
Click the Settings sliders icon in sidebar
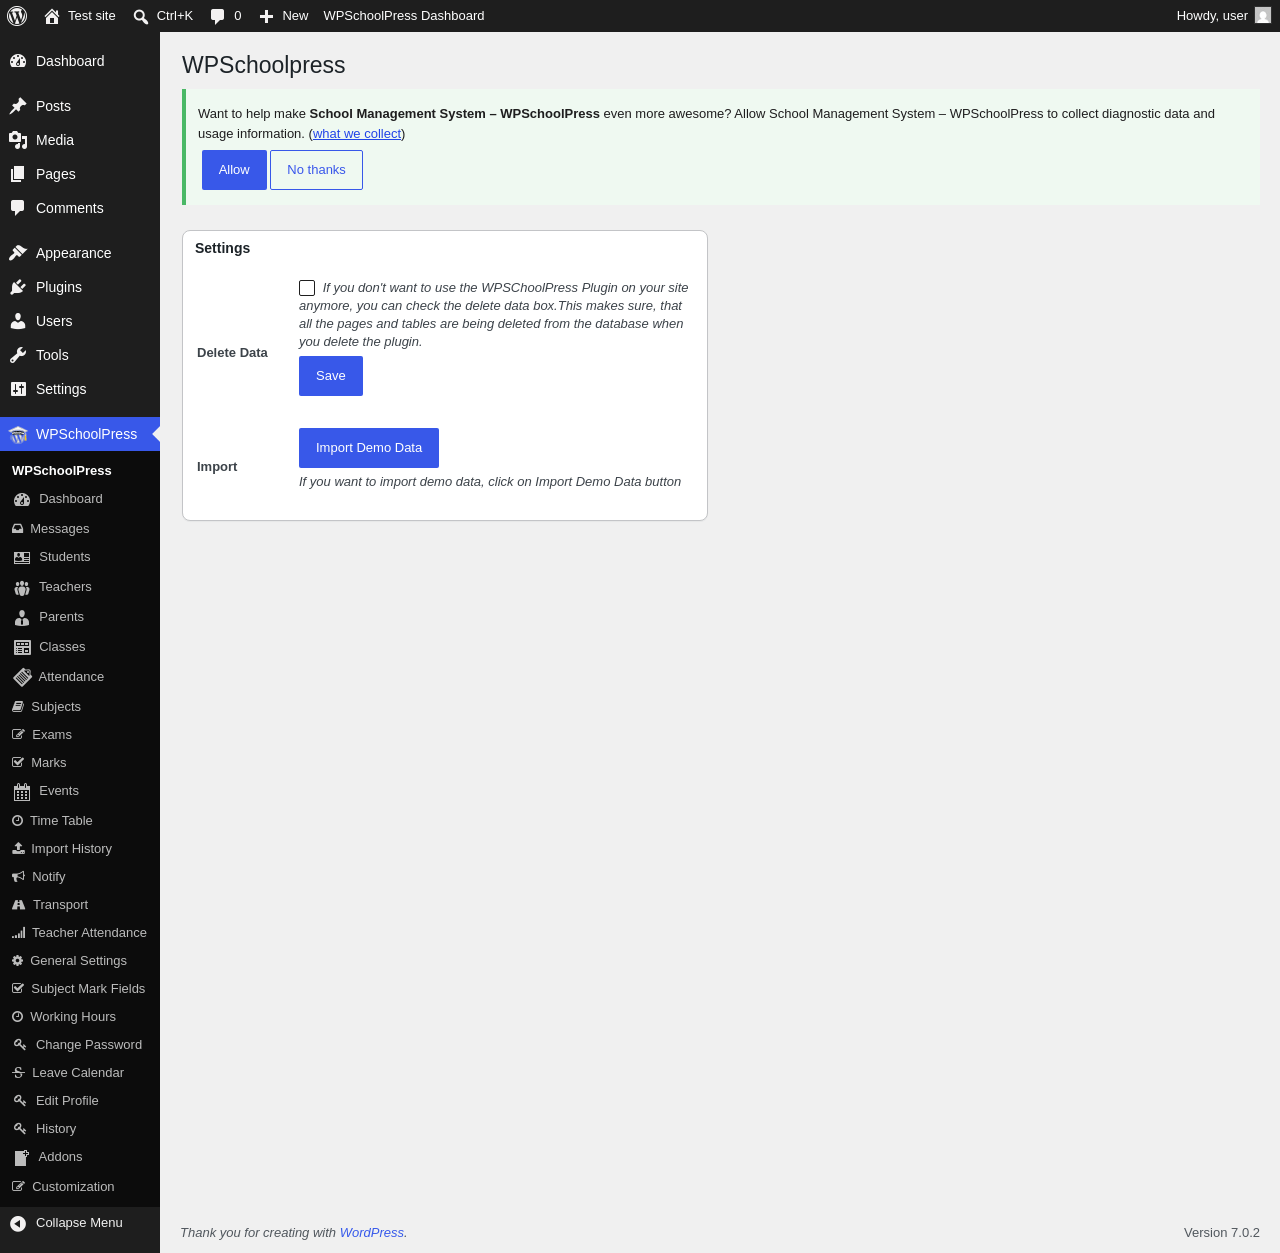(x=18, y=389)
